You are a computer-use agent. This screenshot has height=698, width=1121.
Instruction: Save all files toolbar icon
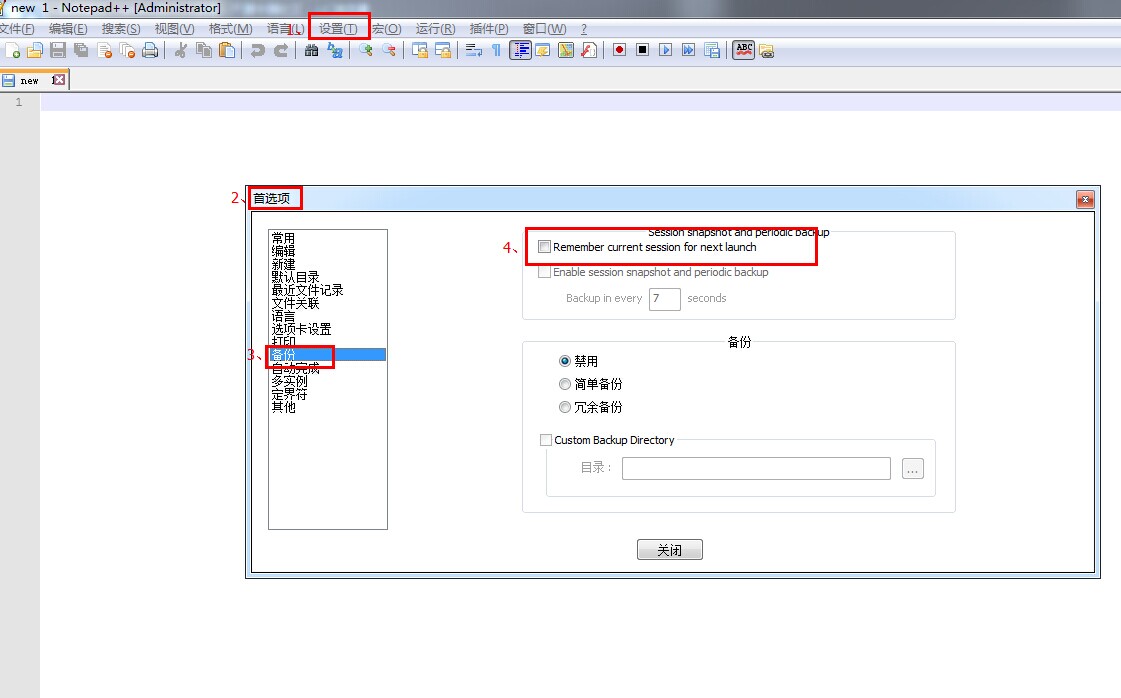pyautogui.click(x=81, y=50)
